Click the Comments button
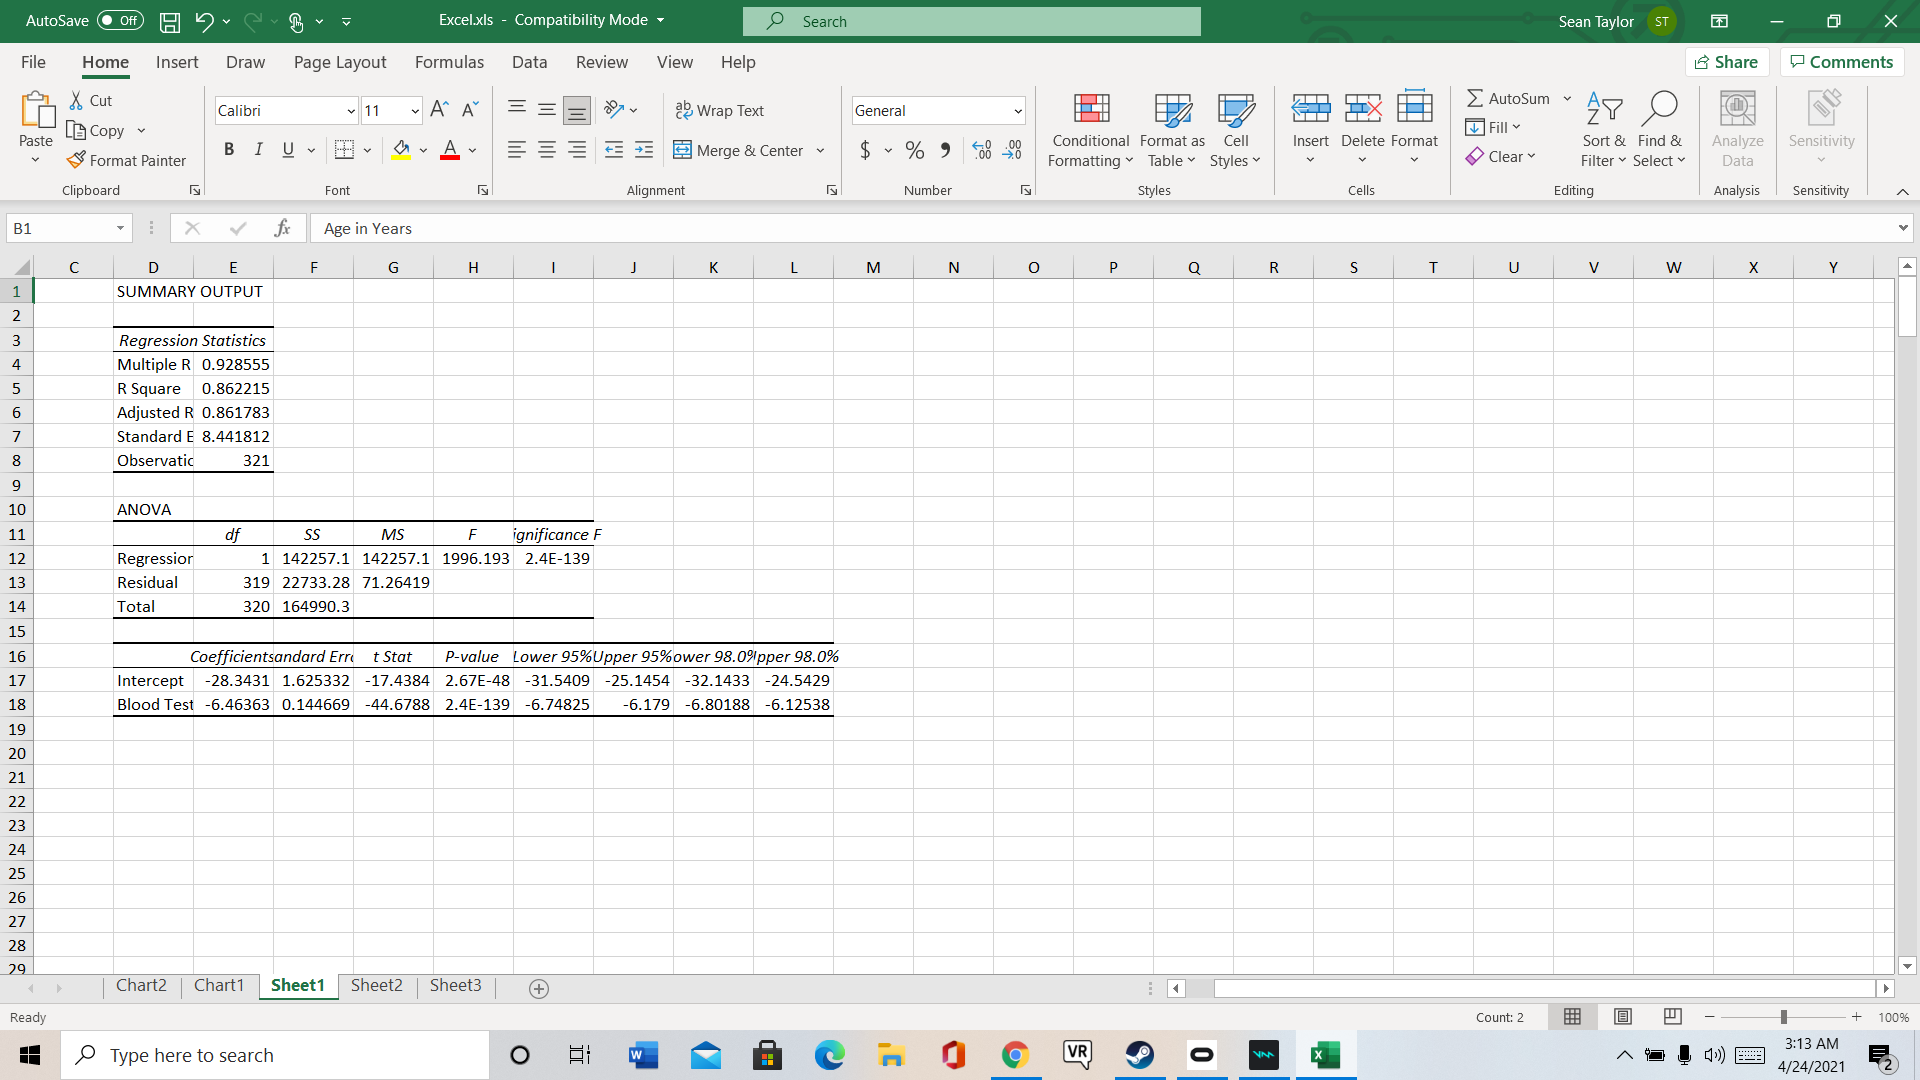The height and width of the screenshot is (1080, 1920). coord(1841,62)
